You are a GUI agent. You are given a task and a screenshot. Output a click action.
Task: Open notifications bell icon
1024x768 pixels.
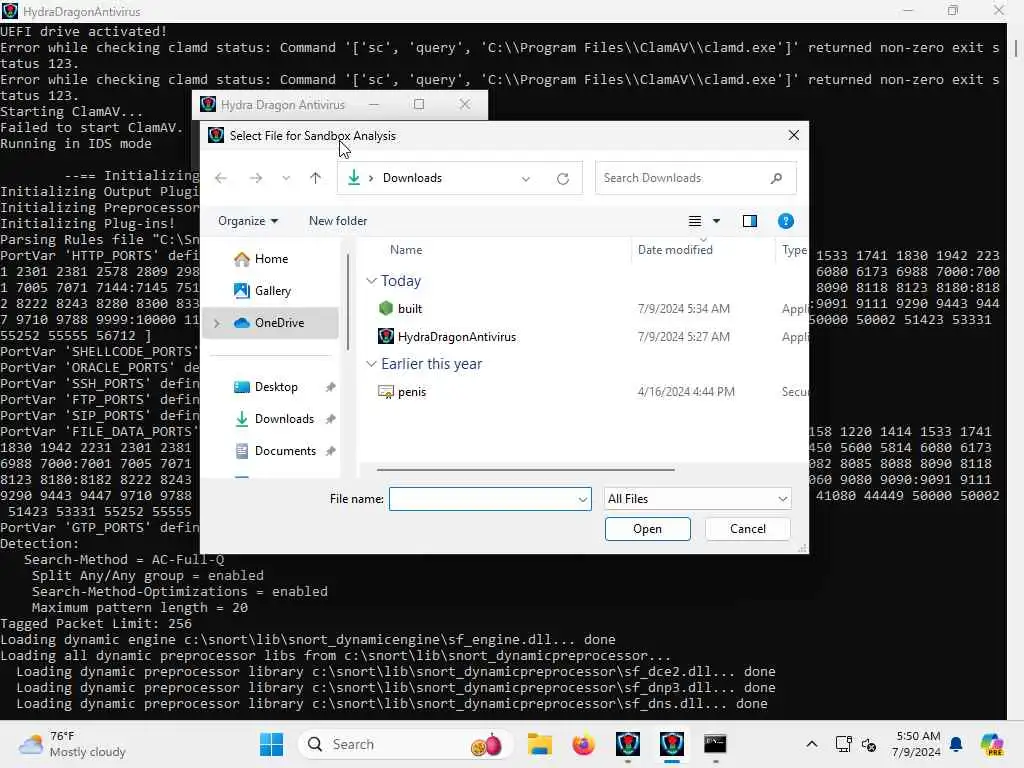coord(956,744)
